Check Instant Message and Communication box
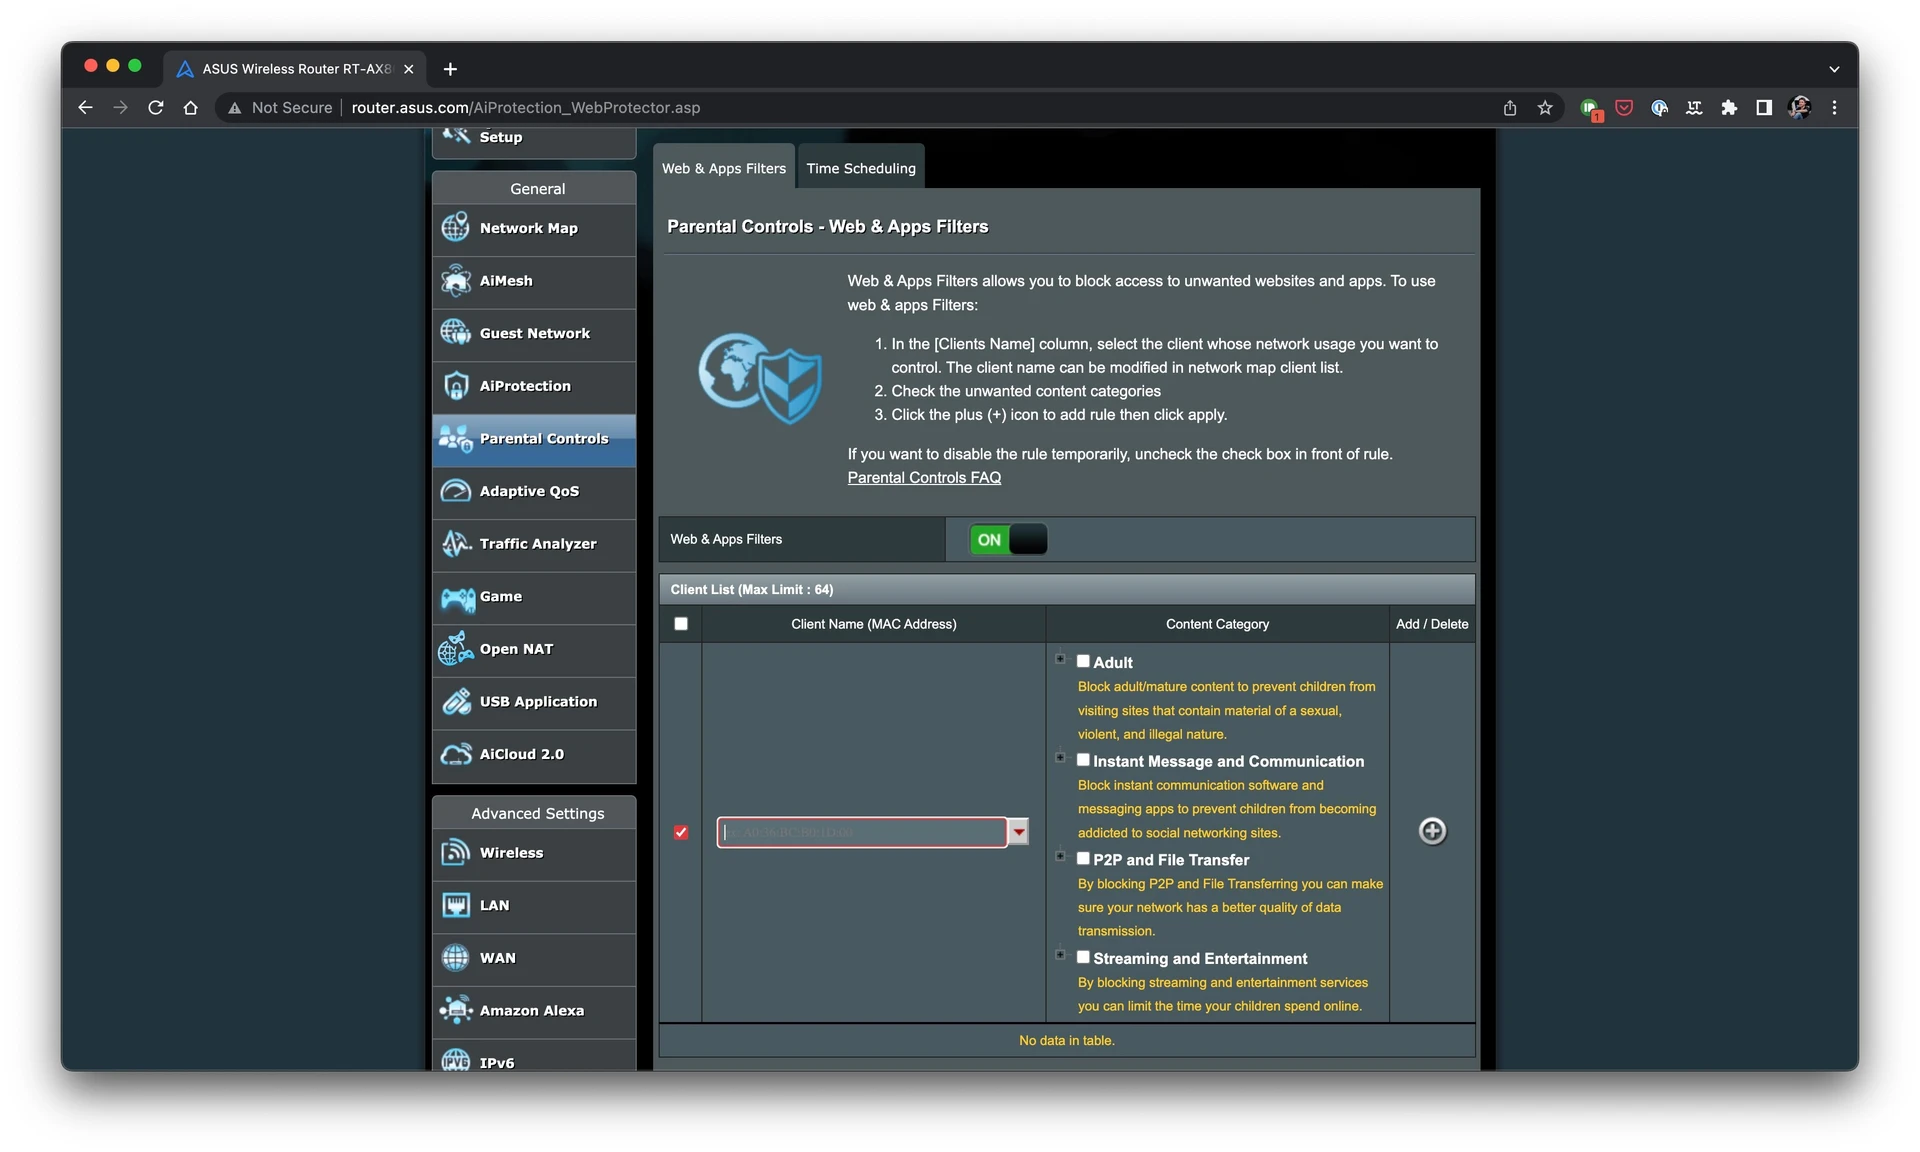The height and width of the screenshot is (1152, 1920). pos(1083,760)
